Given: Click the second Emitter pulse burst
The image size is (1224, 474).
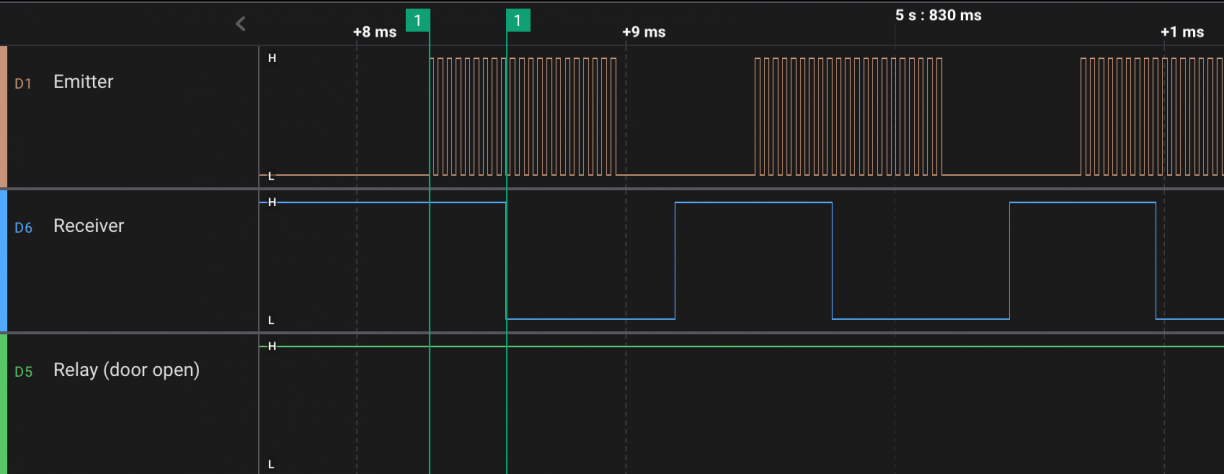Looking at the screenshot, I should coord(848,116).
